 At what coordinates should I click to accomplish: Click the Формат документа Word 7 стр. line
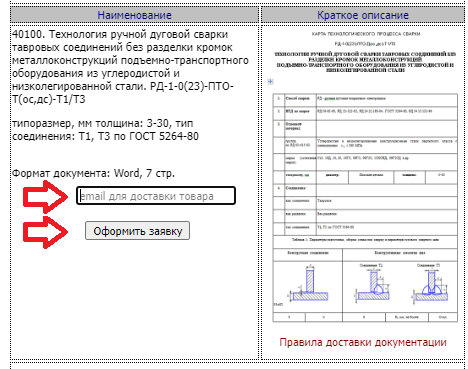tap(93, 173)
